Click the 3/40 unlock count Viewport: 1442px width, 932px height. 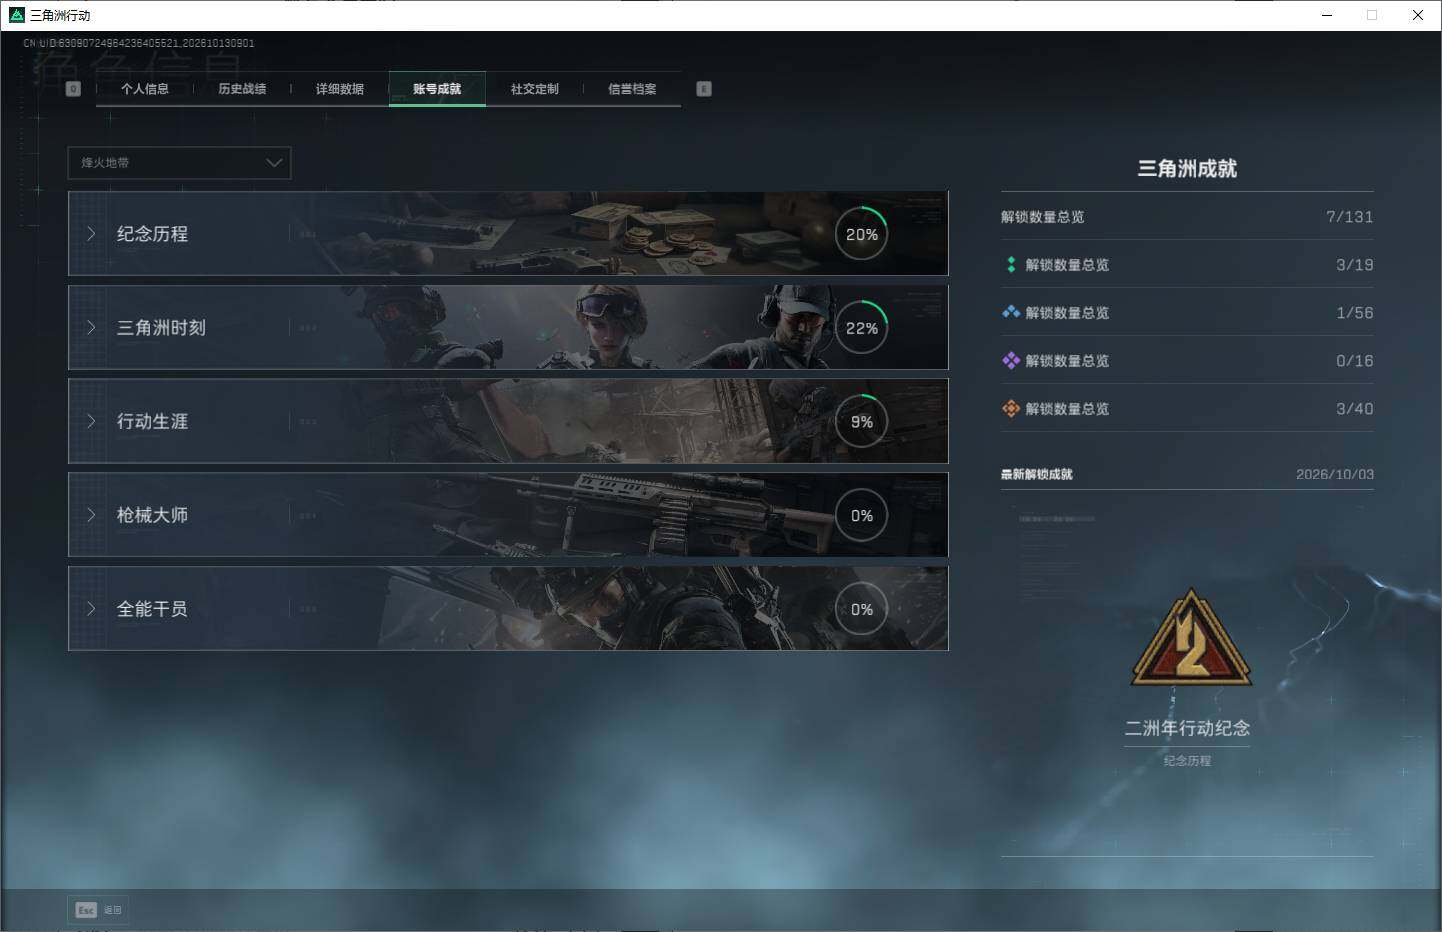[x=1354, y=409]
